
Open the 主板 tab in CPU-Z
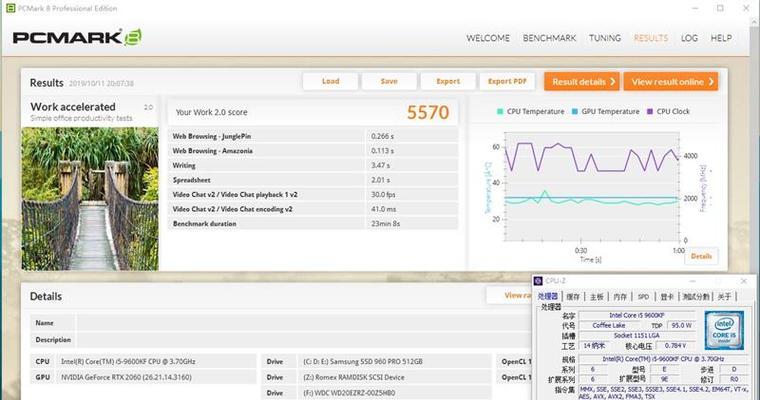(597, 296)
